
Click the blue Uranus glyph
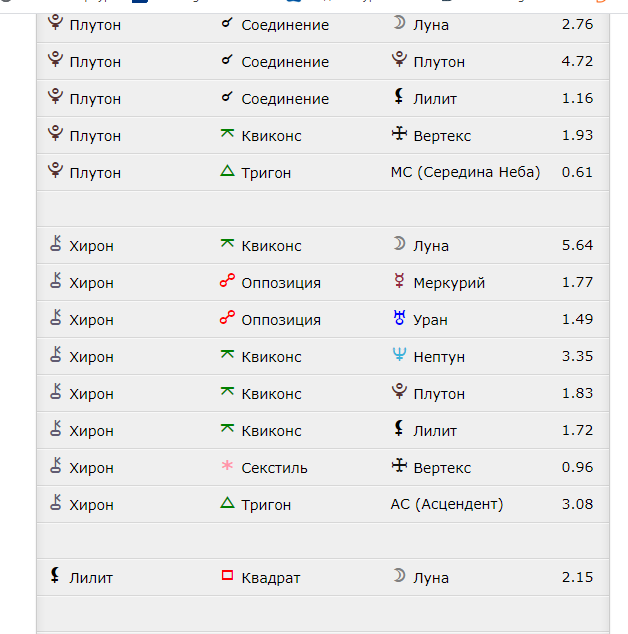tap(399, 317)
